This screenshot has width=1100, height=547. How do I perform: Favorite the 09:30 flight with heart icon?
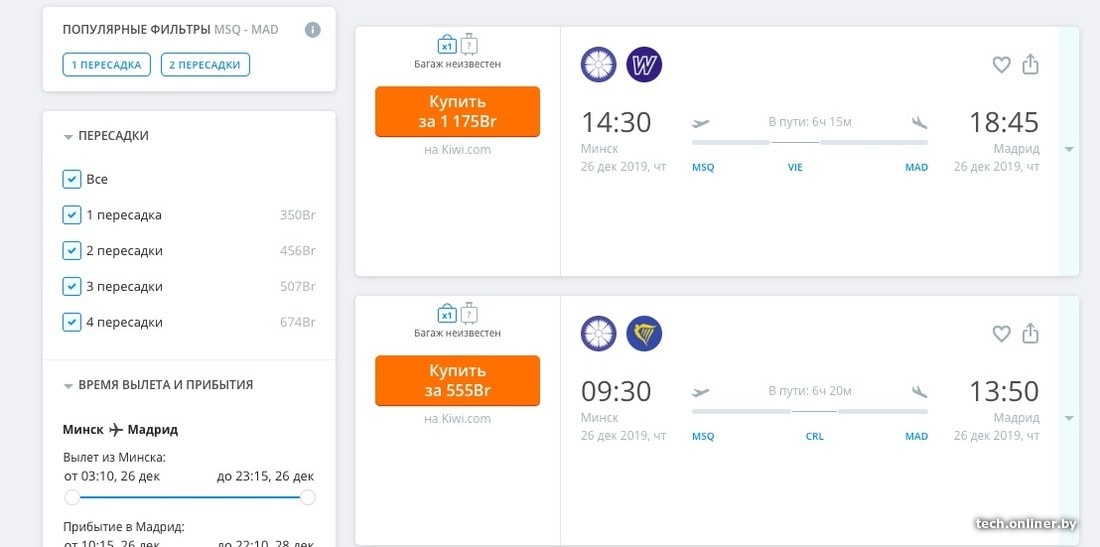tap(1001, 334)
